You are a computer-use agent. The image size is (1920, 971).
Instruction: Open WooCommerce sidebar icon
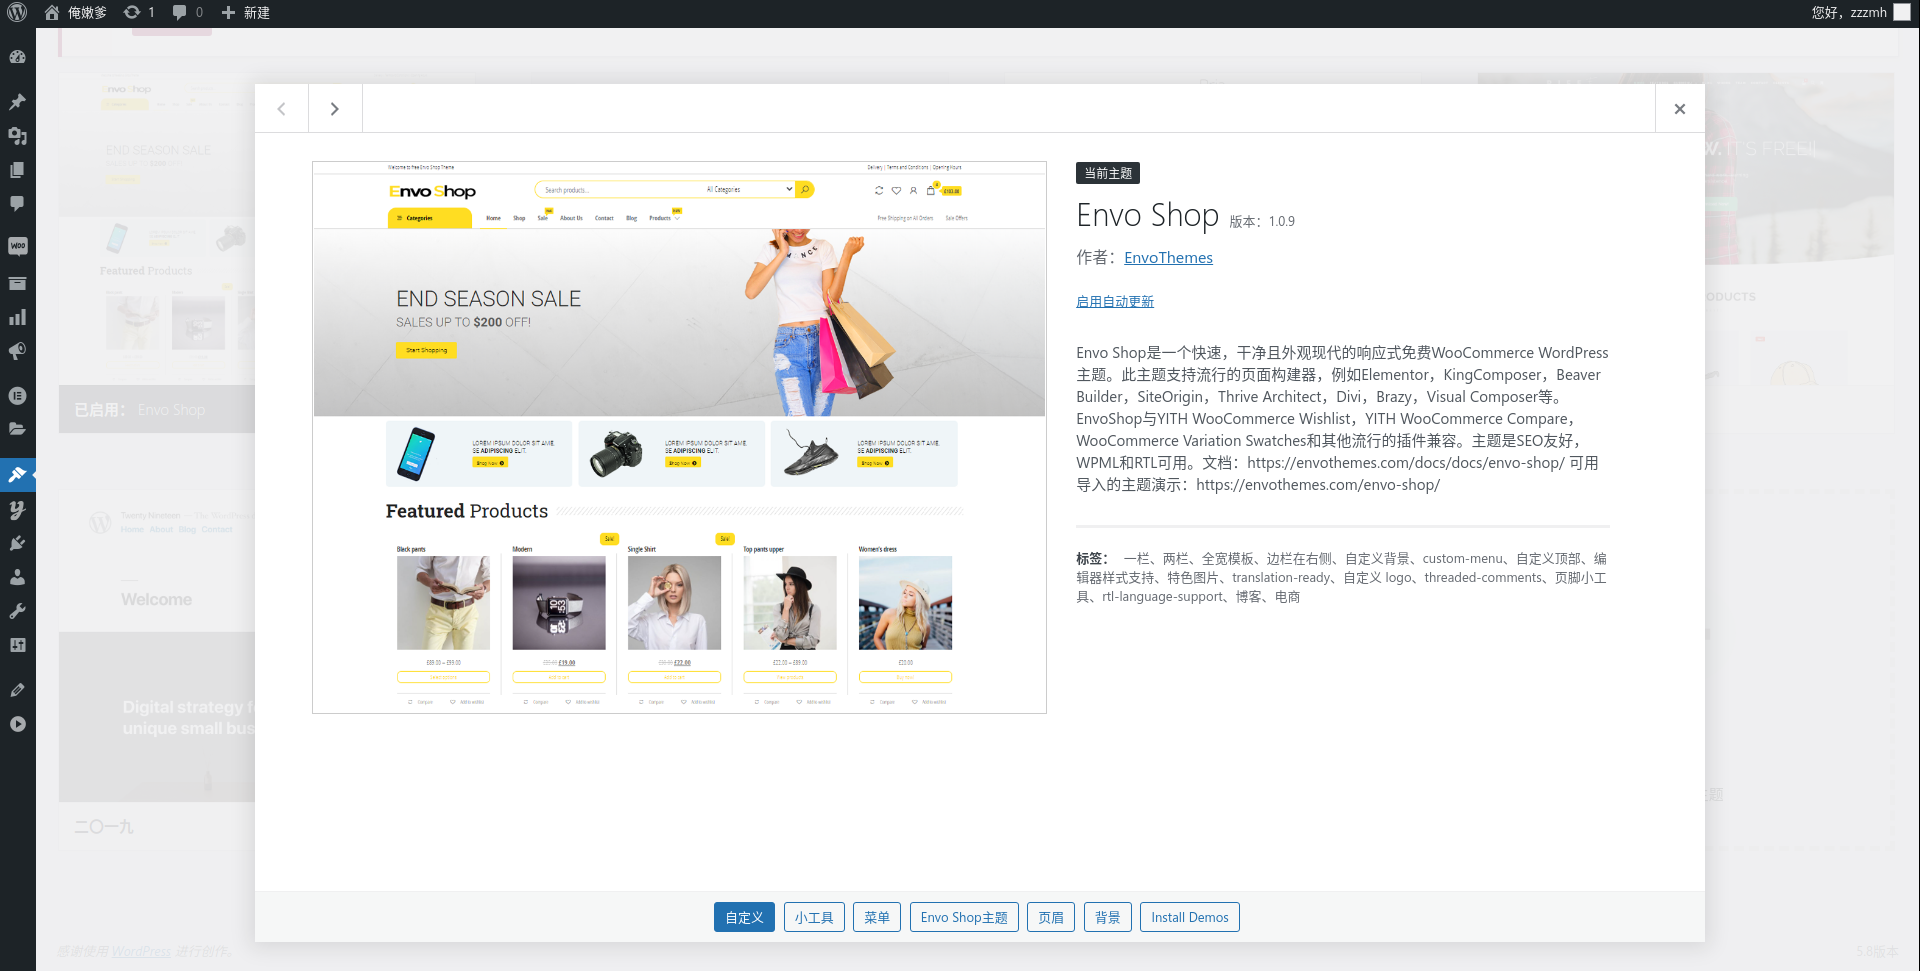17,245
